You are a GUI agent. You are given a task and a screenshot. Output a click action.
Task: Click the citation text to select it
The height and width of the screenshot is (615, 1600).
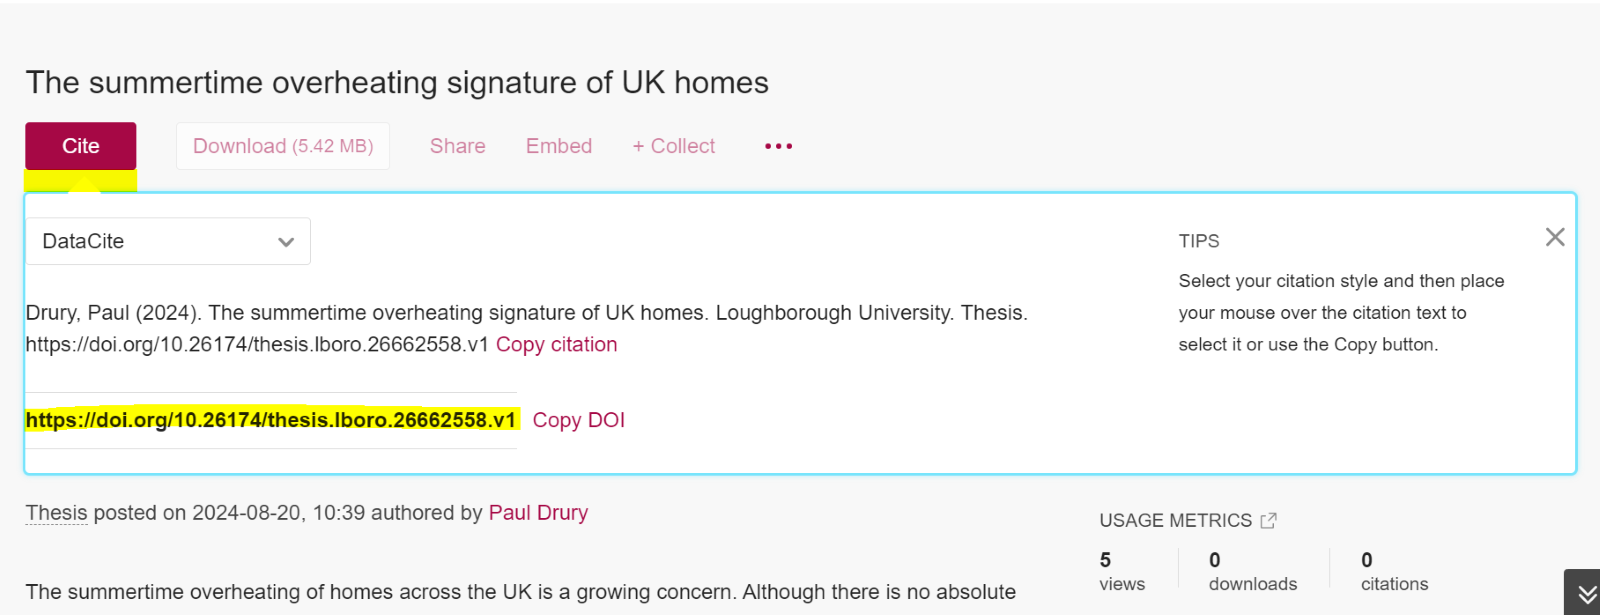point(526,313)
